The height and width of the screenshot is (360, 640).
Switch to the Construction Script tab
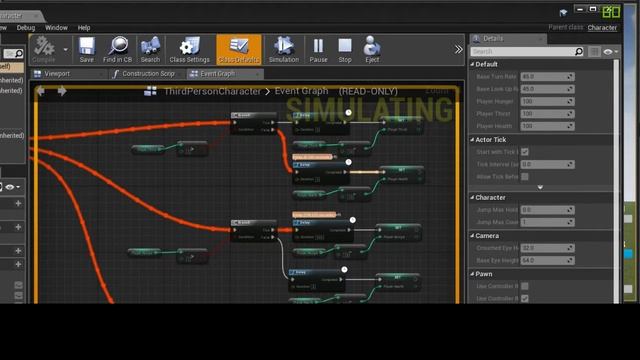tap(147, 74)
